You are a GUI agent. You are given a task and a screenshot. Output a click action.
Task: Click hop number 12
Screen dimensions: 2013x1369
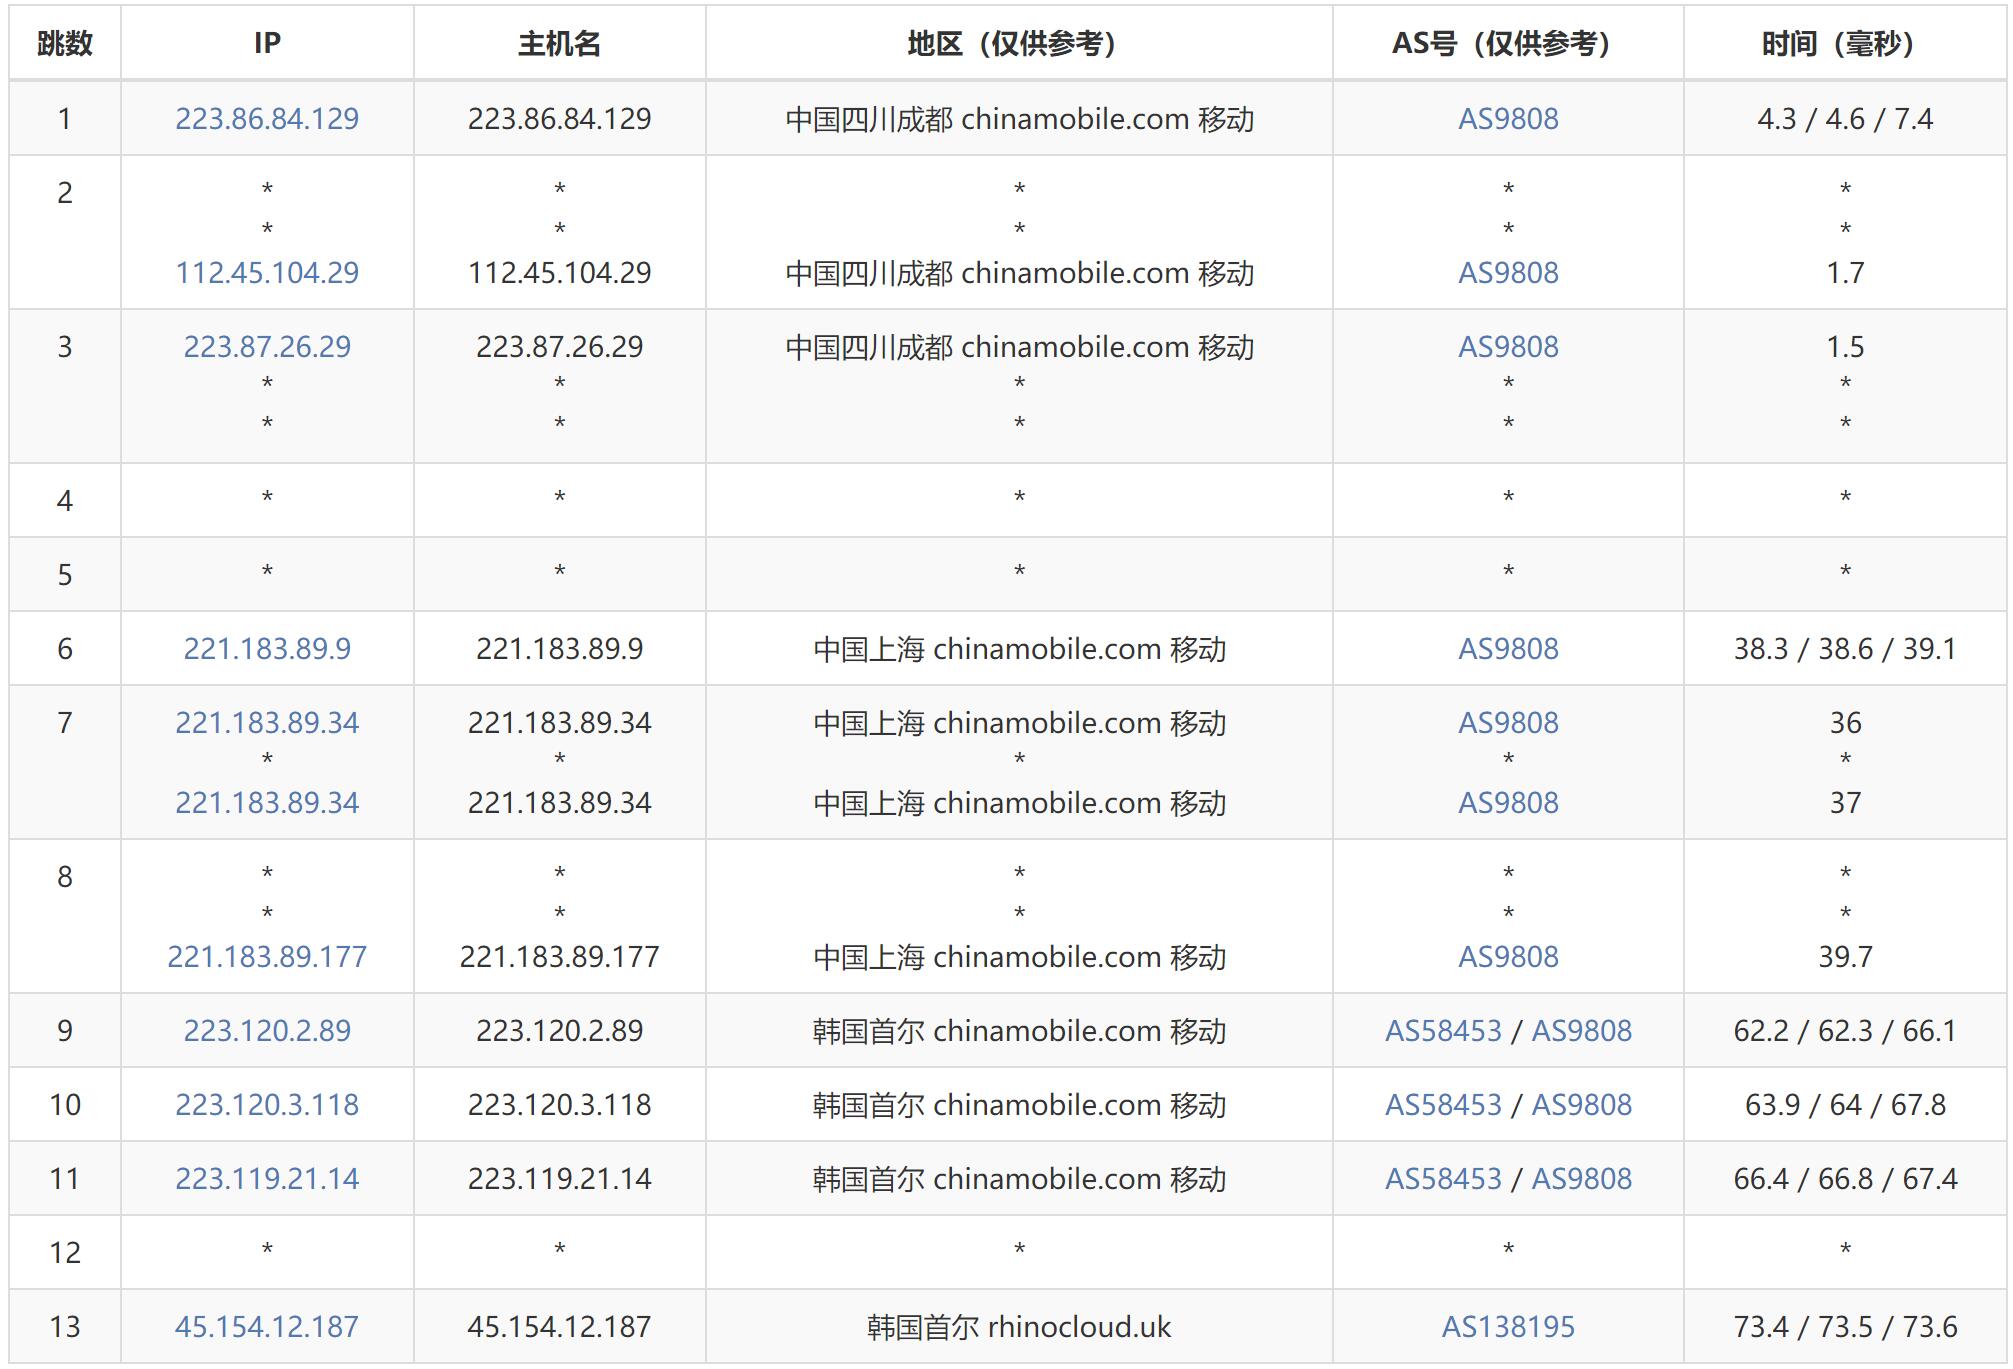tap(65, 1253)
